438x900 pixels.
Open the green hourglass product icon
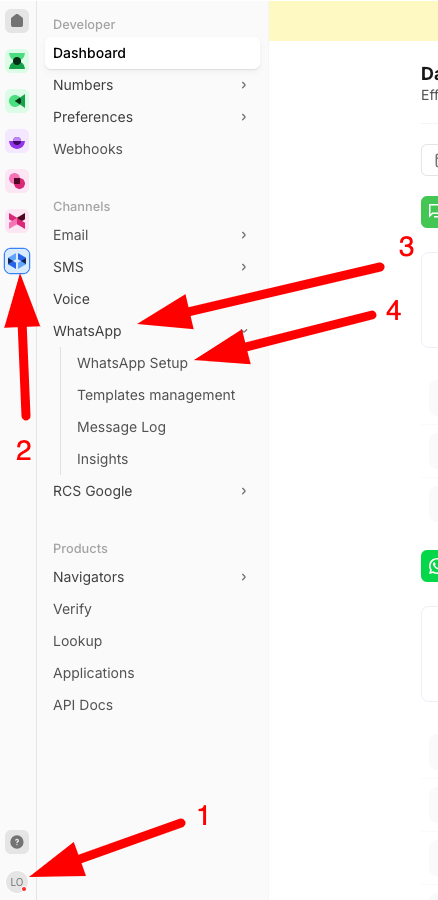click(x=17, y=61)
